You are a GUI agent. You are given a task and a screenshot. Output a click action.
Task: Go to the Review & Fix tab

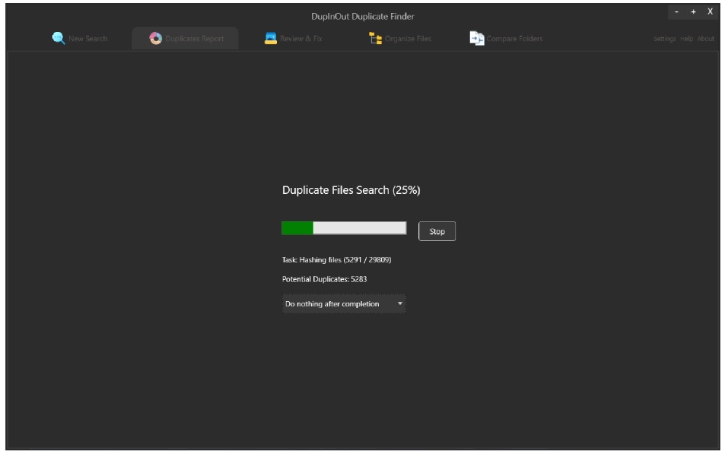click(293, 38)
